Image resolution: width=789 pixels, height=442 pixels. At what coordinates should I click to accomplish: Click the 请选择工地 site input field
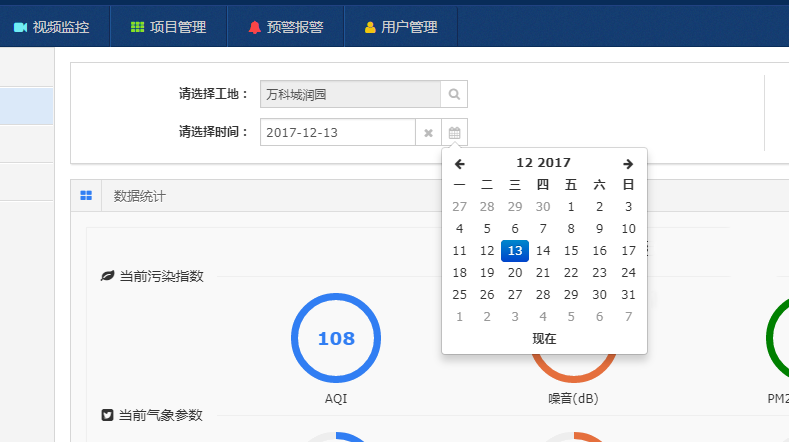point(350,94)
